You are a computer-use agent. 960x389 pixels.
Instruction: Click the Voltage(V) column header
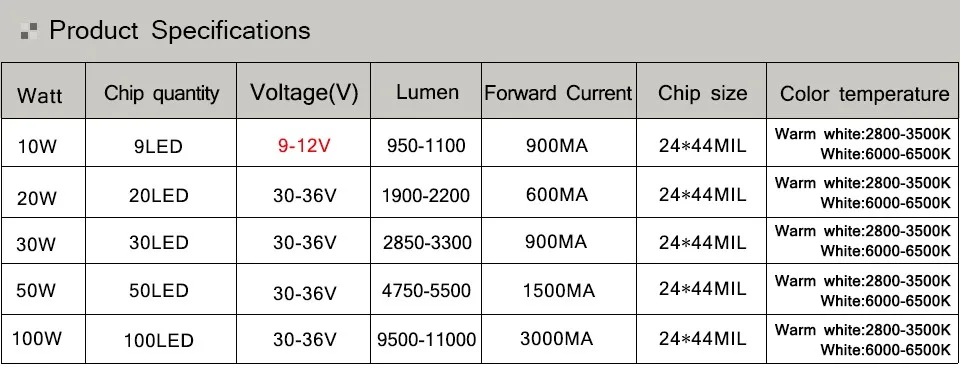pyautogui.click(x=304, y=93)
